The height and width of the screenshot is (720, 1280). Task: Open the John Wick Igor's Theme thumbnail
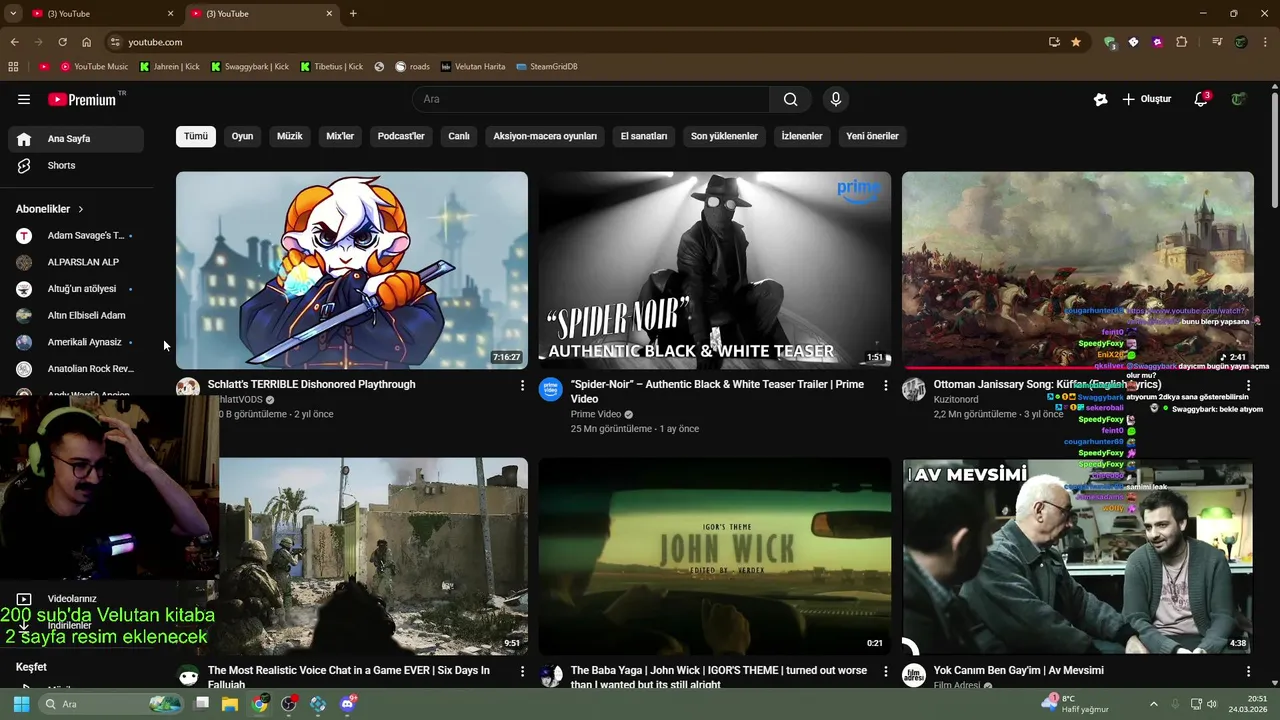pos(715,556)
